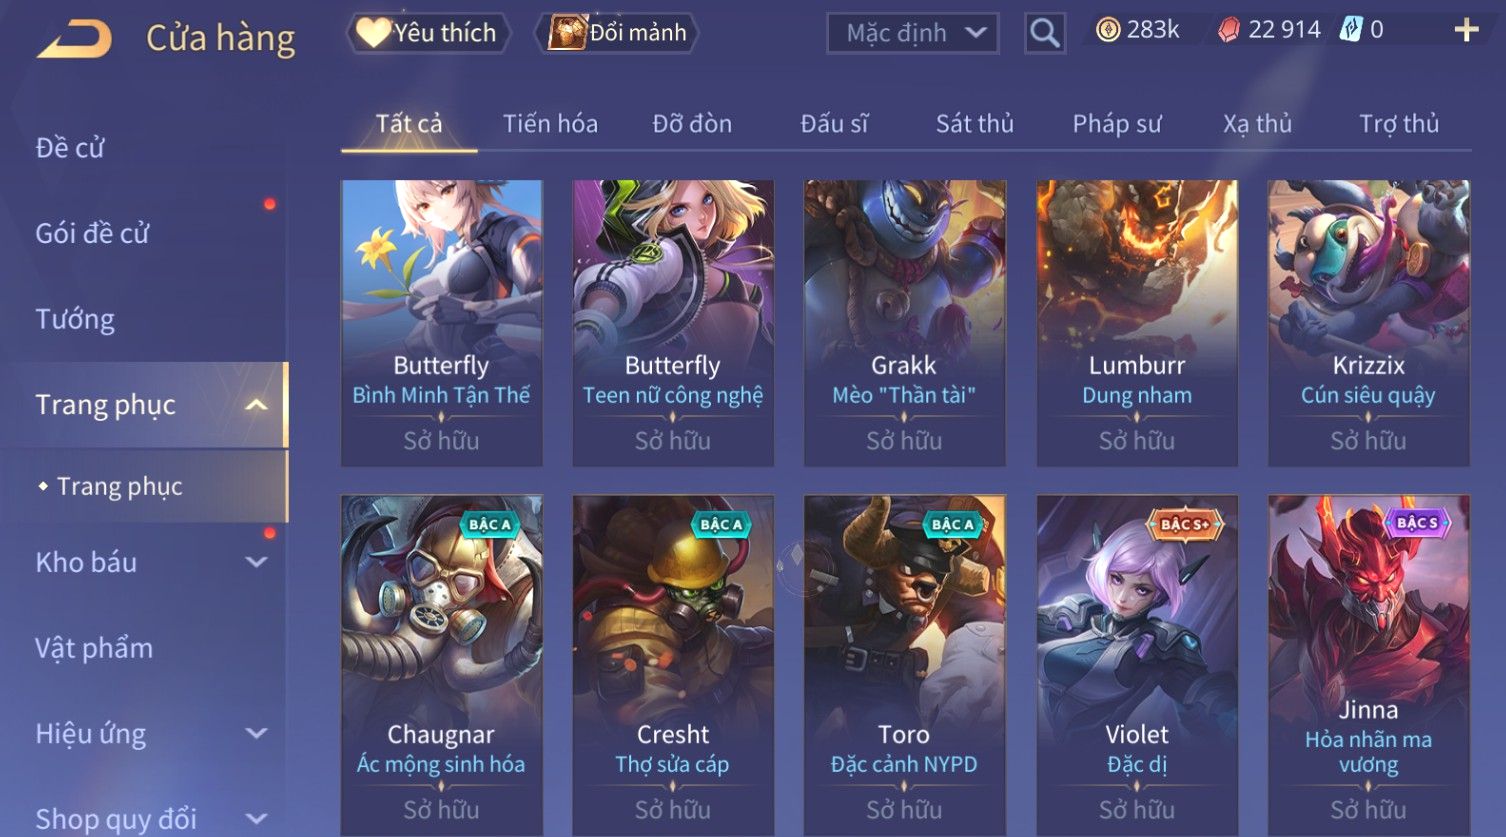
Task: Click the plus icon to add currency
Action: pos(1466,30)
